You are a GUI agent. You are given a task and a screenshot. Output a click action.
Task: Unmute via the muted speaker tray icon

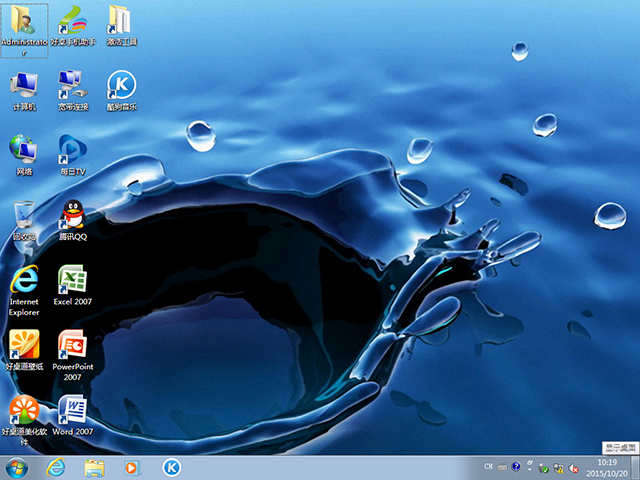[573, 468]
